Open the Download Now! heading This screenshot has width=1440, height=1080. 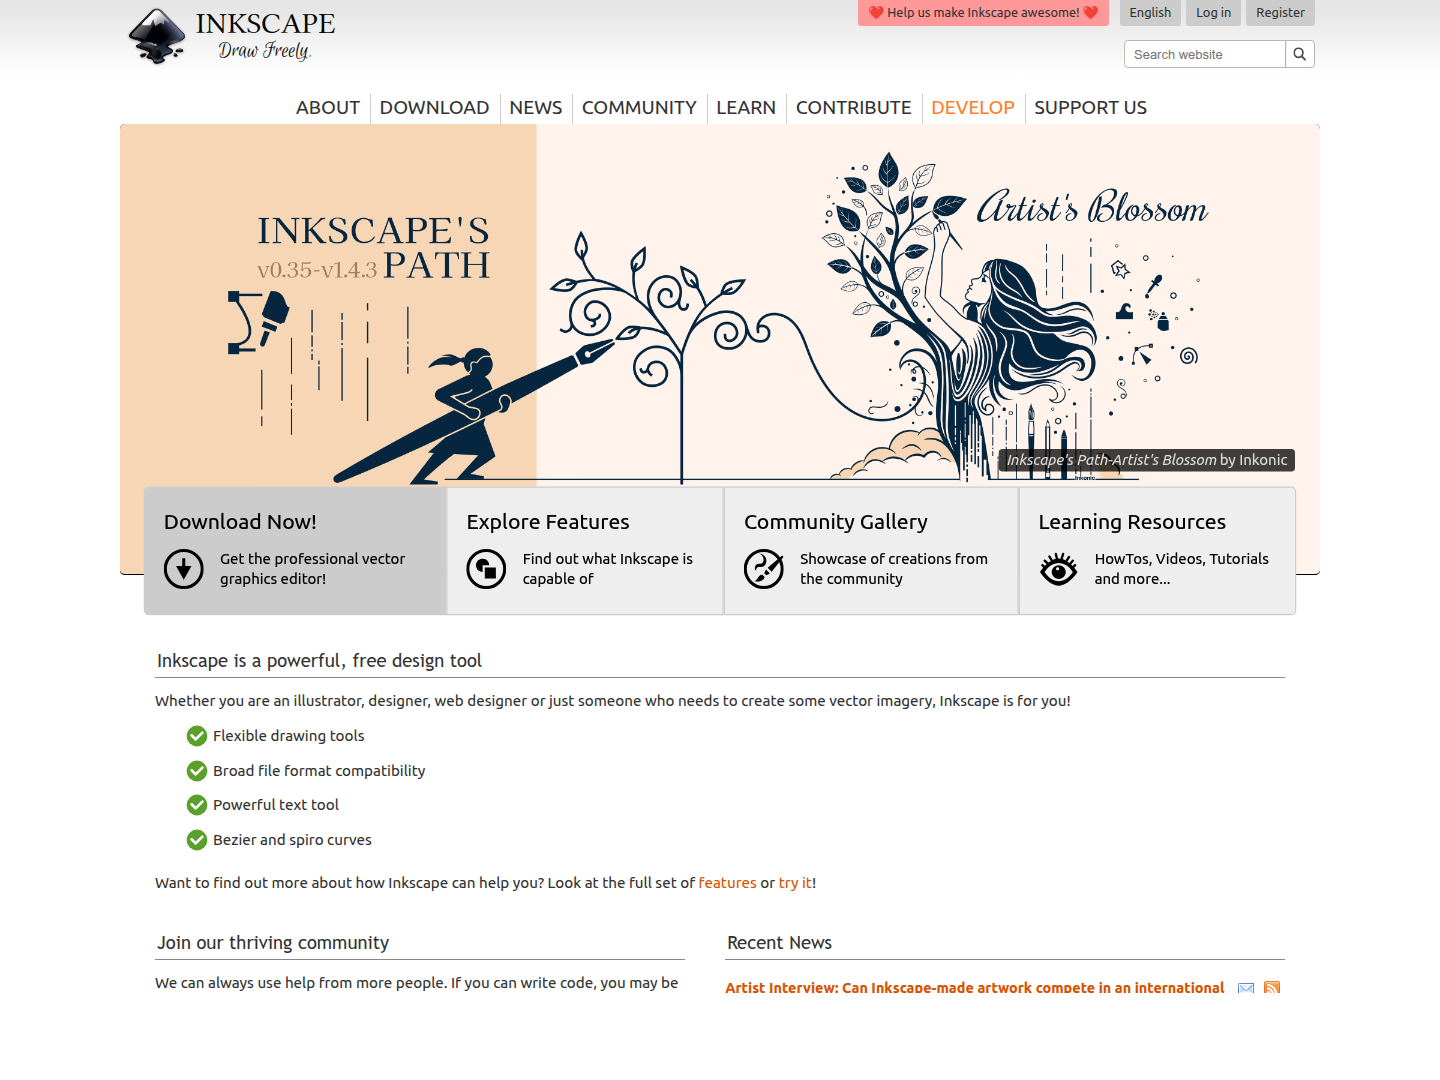pos(240,522)
